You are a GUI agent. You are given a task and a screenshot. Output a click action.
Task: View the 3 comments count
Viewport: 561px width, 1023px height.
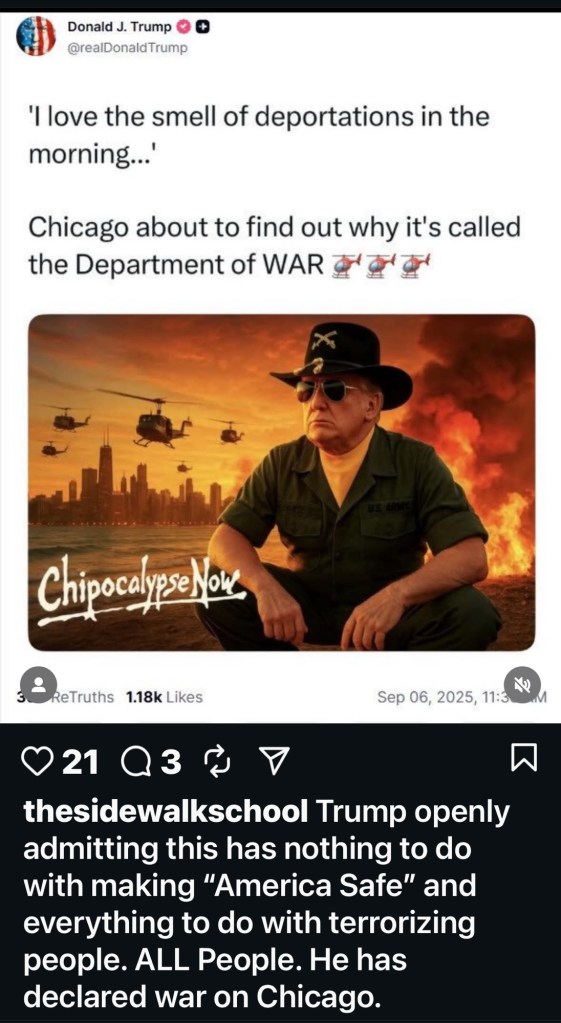[x=171, y=761]
